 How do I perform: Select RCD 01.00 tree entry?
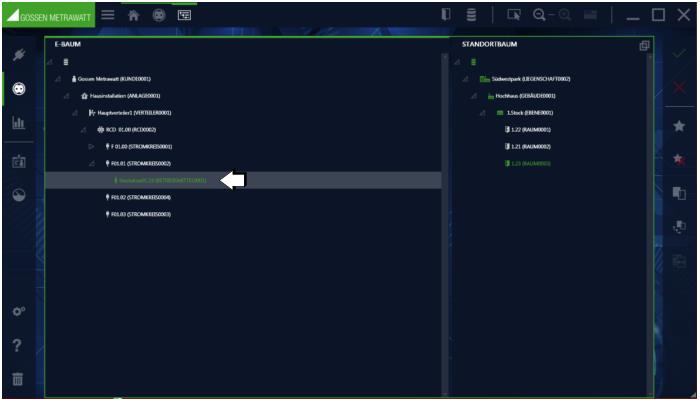[x=130, y=129]
